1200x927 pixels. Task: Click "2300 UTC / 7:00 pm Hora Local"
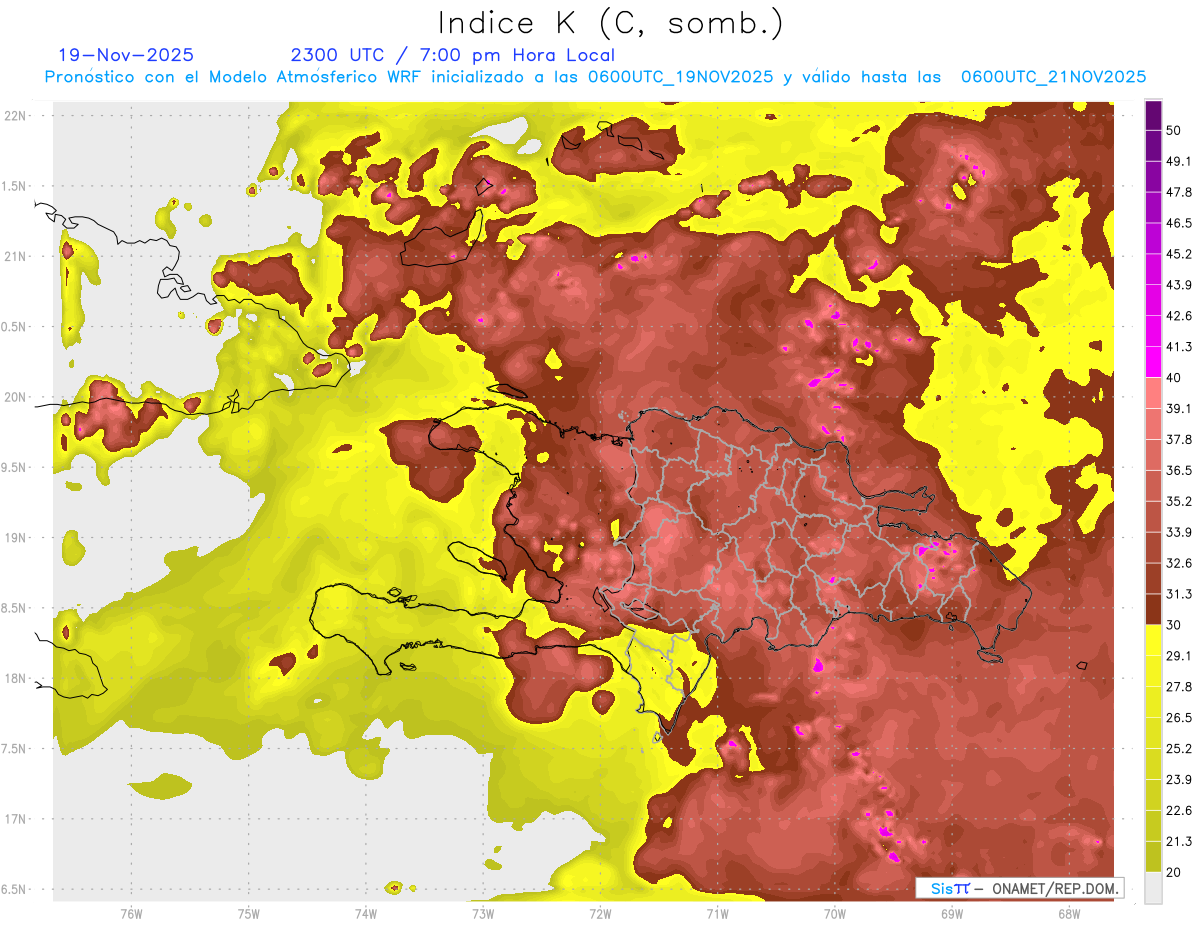(452, 55)
